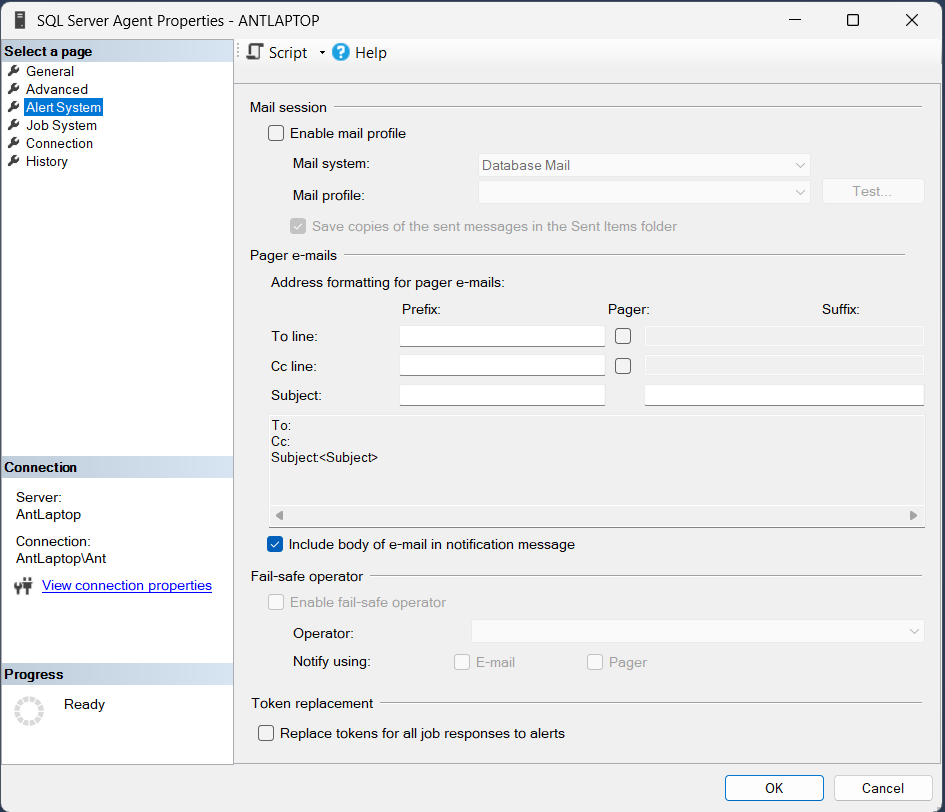Open the Mail system dropdown

pos(644,165)
